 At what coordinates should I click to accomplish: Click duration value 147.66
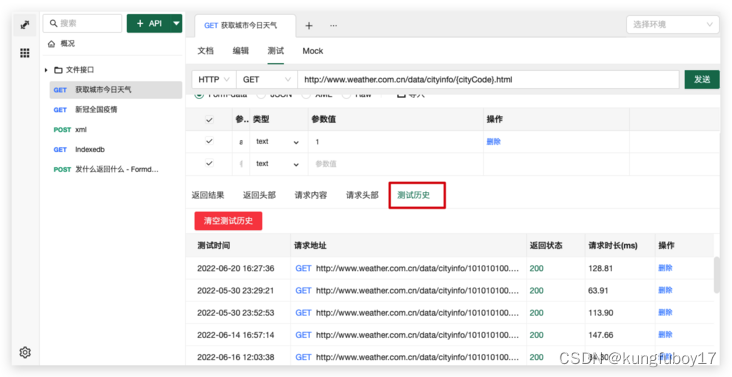pos(600,335)
